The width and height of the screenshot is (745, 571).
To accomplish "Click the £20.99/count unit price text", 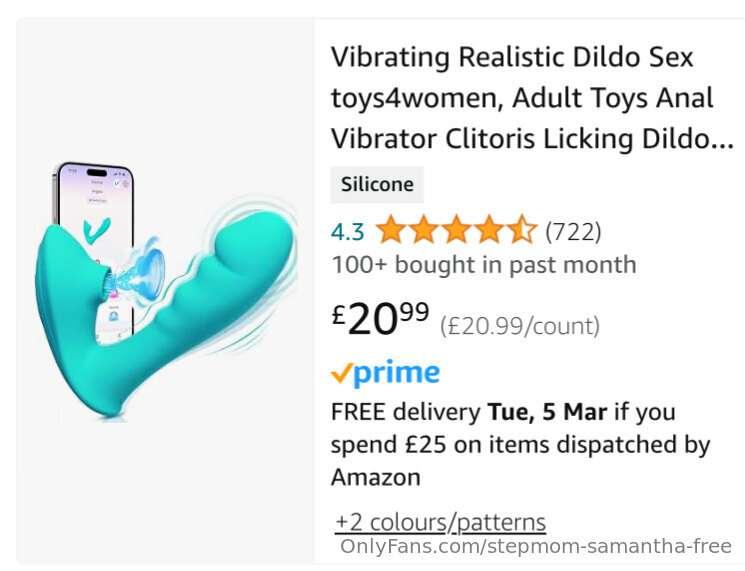I will point(520,326).
